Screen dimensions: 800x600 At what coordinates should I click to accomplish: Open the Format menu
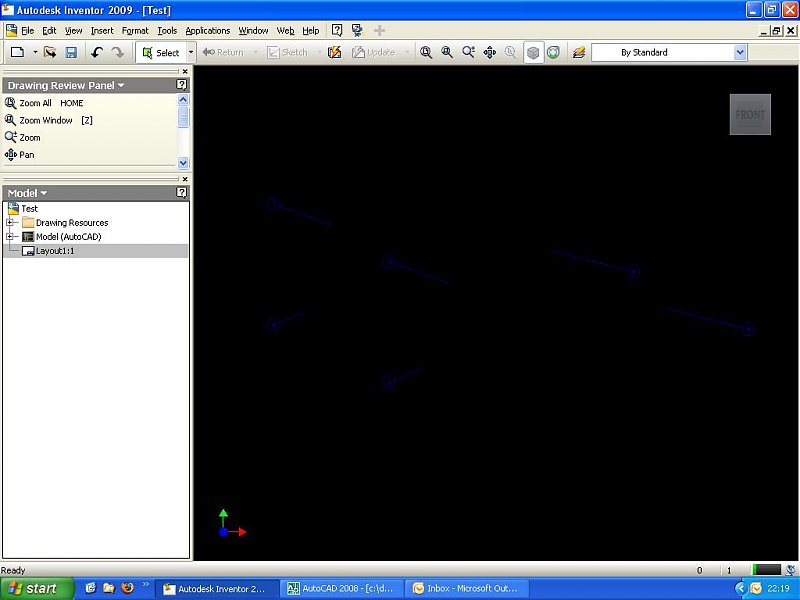pyautogui.click(x=135, y=31)
